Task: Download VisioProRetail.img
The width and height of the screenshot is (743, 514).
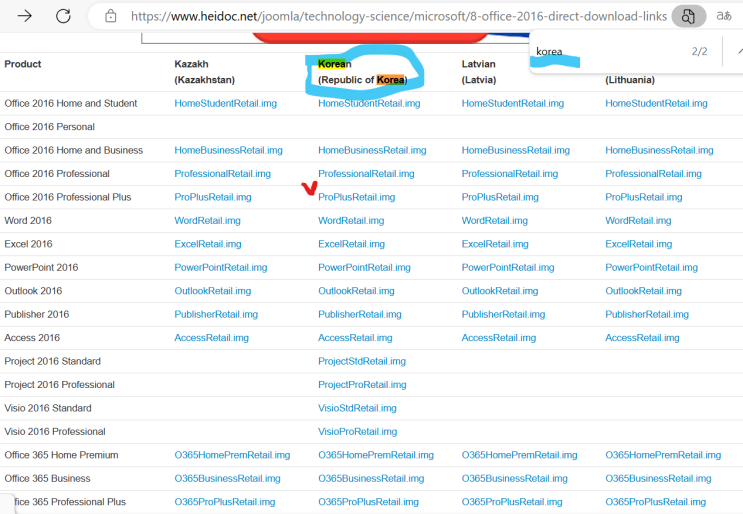Action: pos(357,432)
